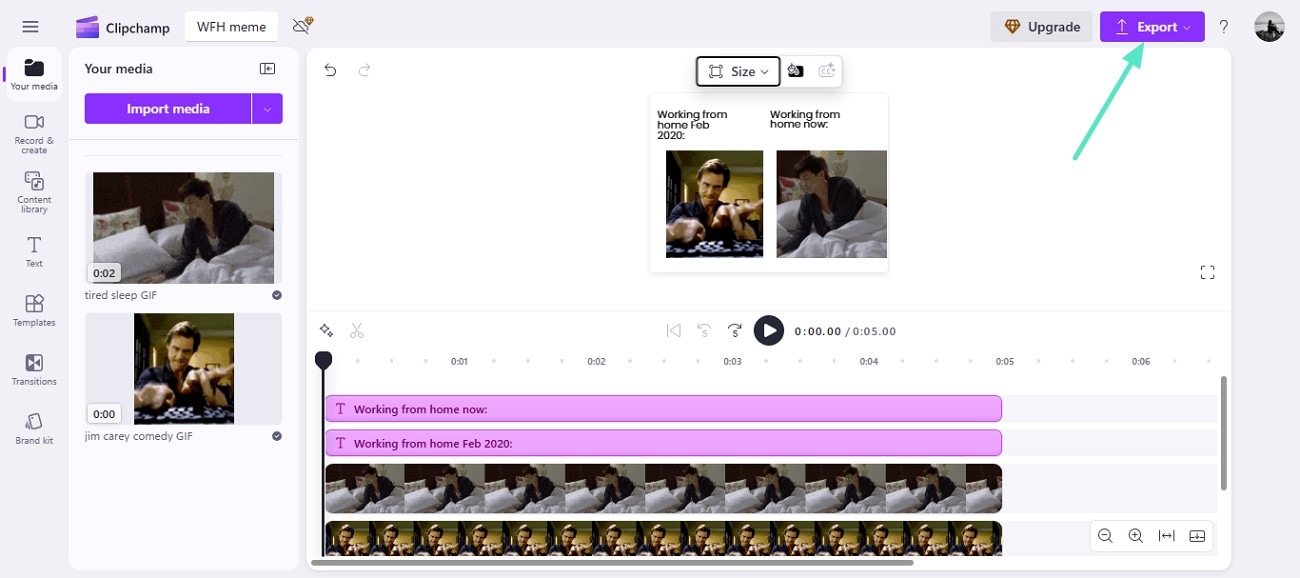
Task: Click the 0:03 mark on the timeline ruler
Action: pyautogui.click(x=732, y=361)
